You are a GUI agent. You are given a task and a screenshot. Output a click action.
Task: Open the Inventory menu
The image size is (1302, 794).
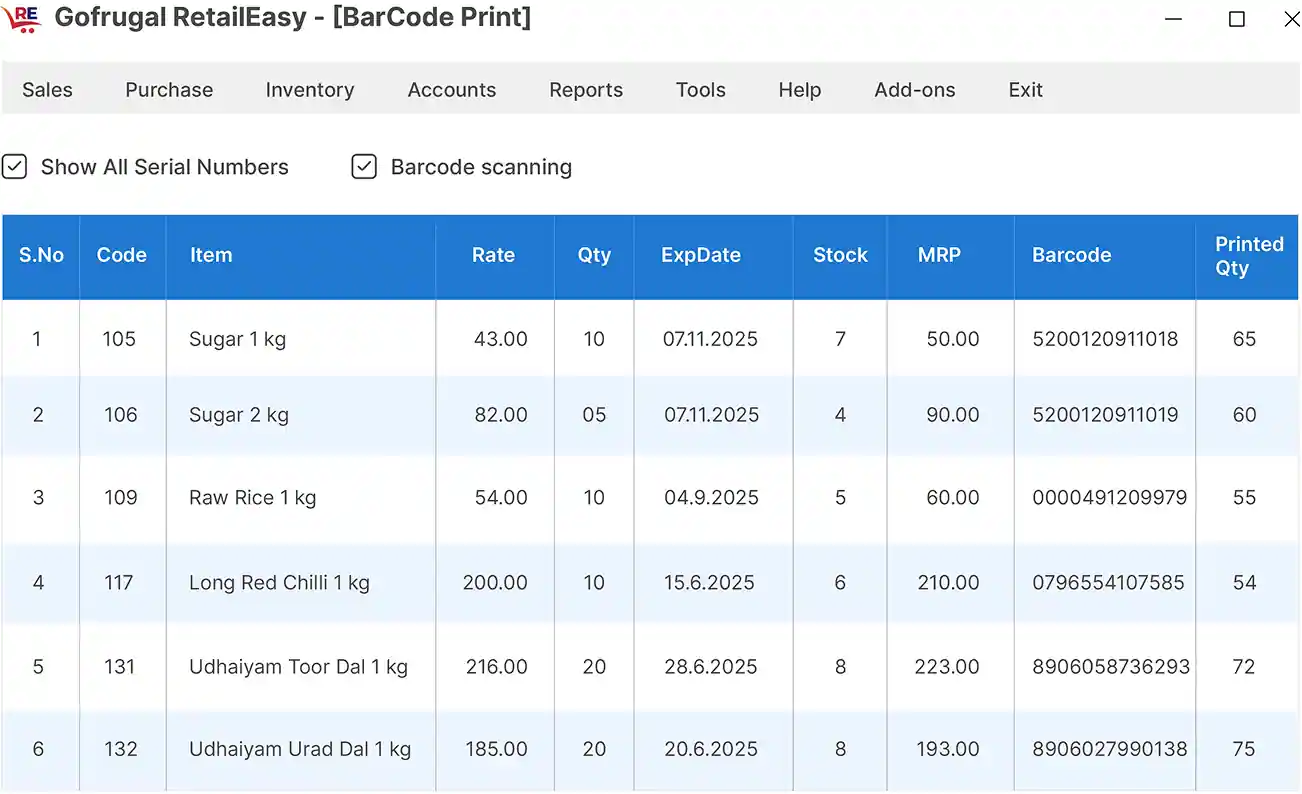[310, 89]
